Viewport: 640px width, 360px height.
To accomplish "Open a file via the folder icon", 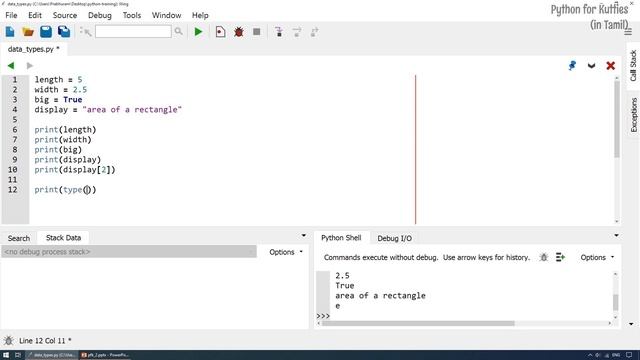I will point(28,32).
